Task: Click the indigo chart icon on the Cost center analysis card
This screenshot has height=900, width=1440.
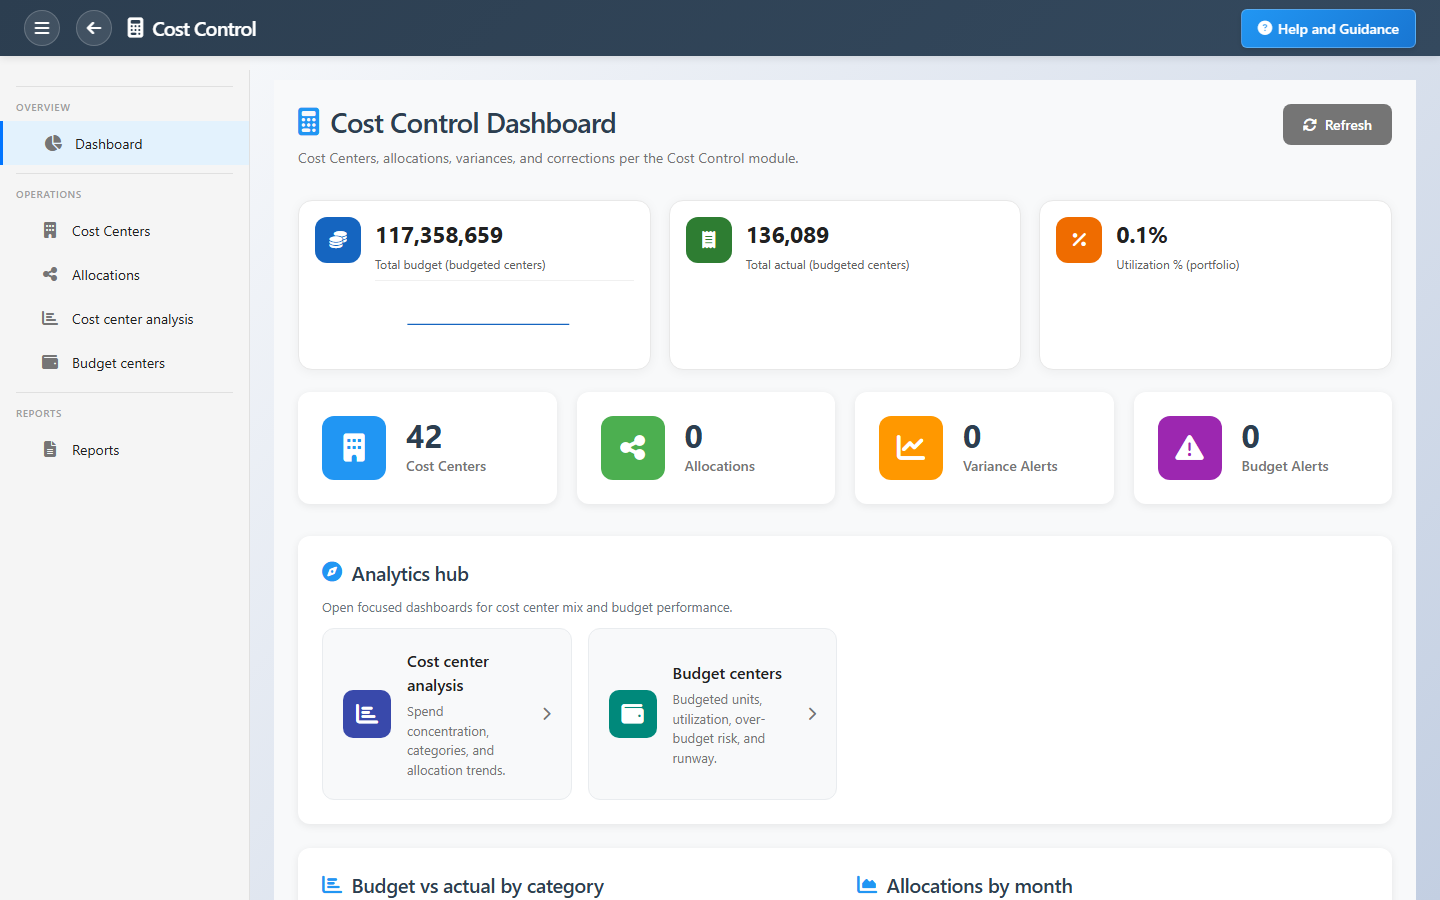Action: pos(367,714)
